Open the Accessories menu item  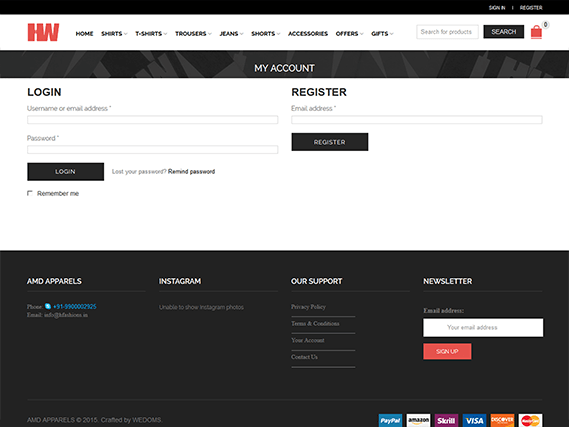308,34
